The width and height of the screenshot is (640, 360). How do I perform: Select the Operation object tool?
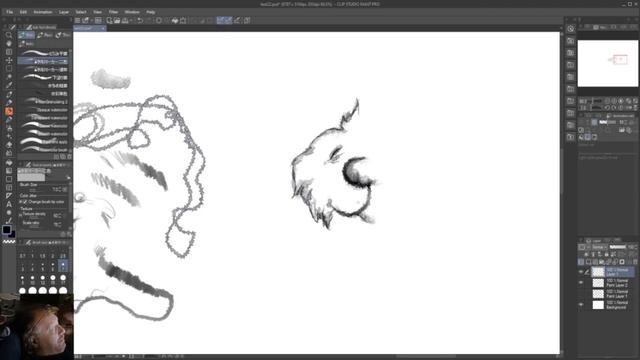tap(9, 52)
